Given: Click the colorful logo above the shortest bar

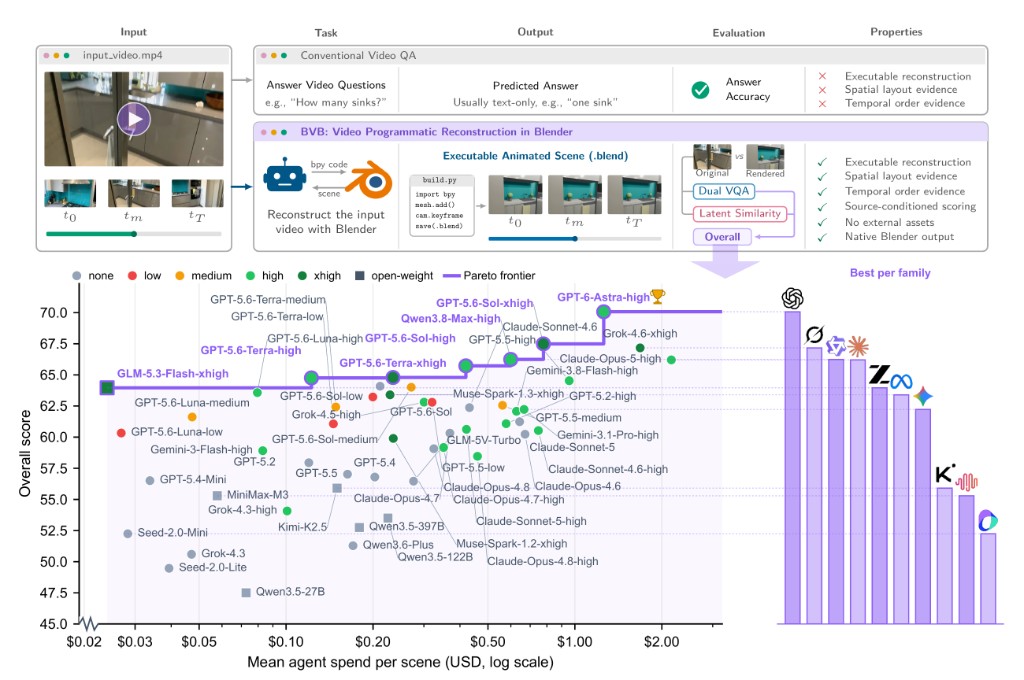Looking at the screenshot, I should click(988, 521).
